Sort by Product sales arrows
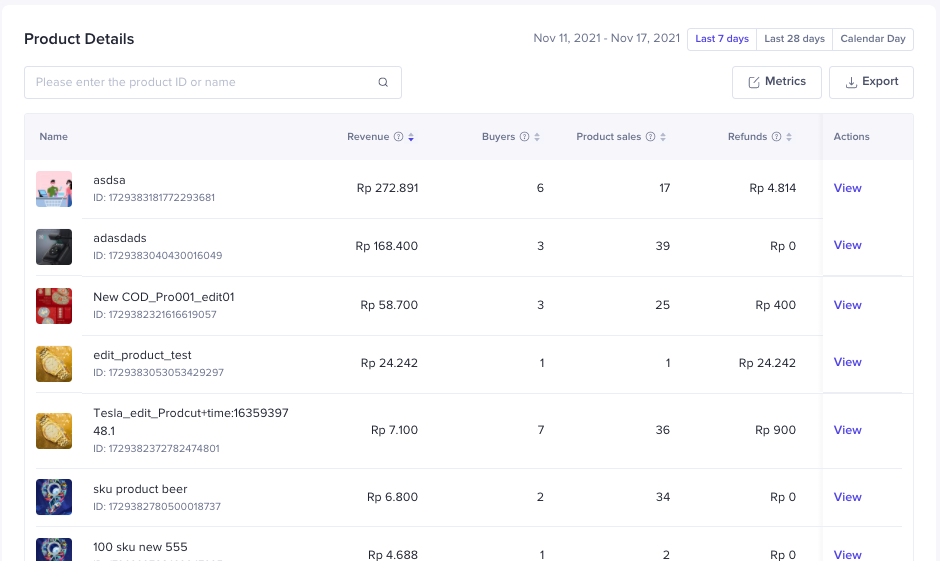Image resolution: width=940 pixels, height=561 pixels. 663,137
